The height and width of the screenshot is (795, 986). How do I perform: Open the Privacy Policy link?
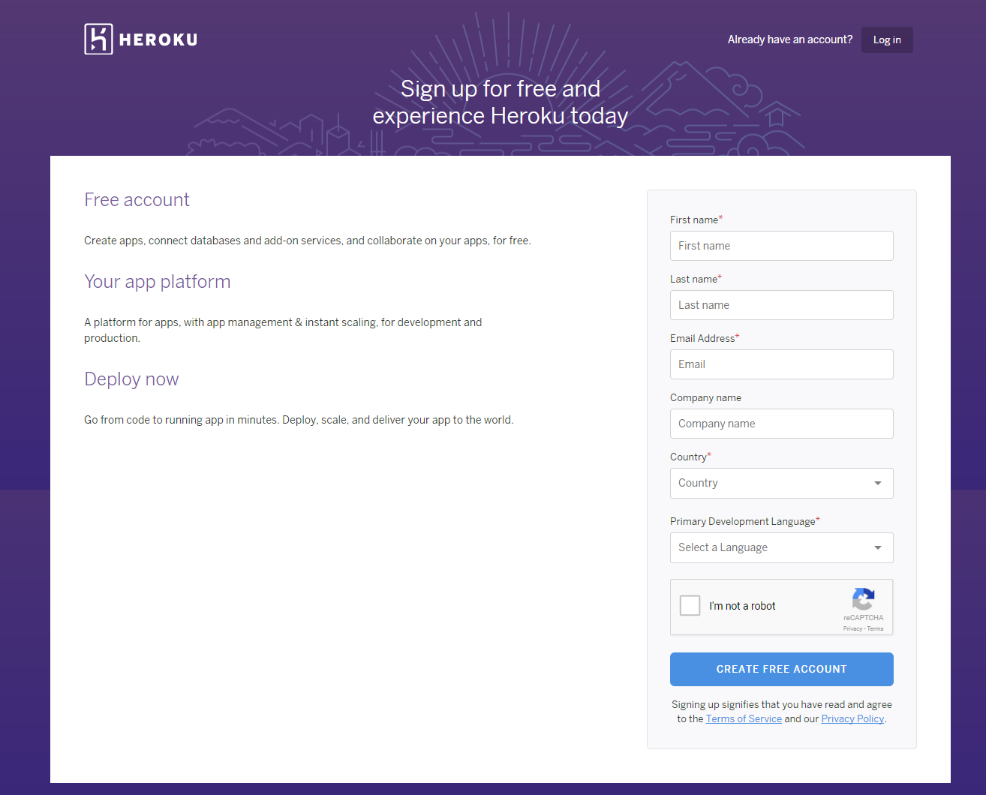tap(852, 718)
